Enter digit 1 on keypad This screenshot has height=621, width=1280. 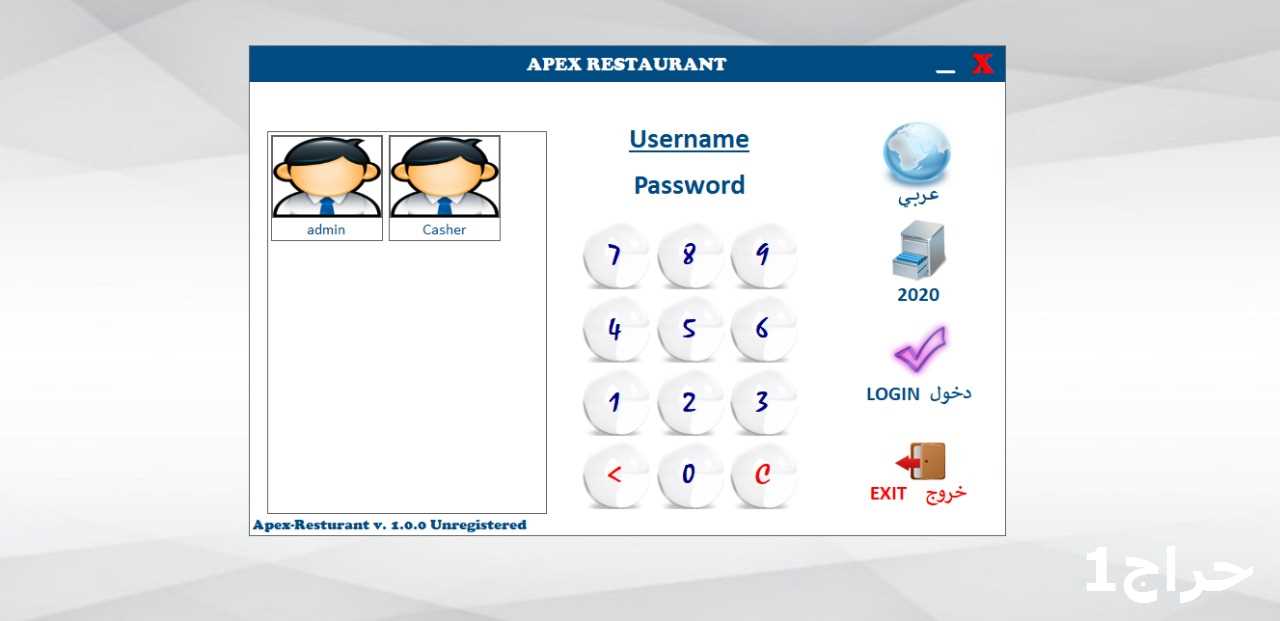pyautogui.click(x=615, y=402)
